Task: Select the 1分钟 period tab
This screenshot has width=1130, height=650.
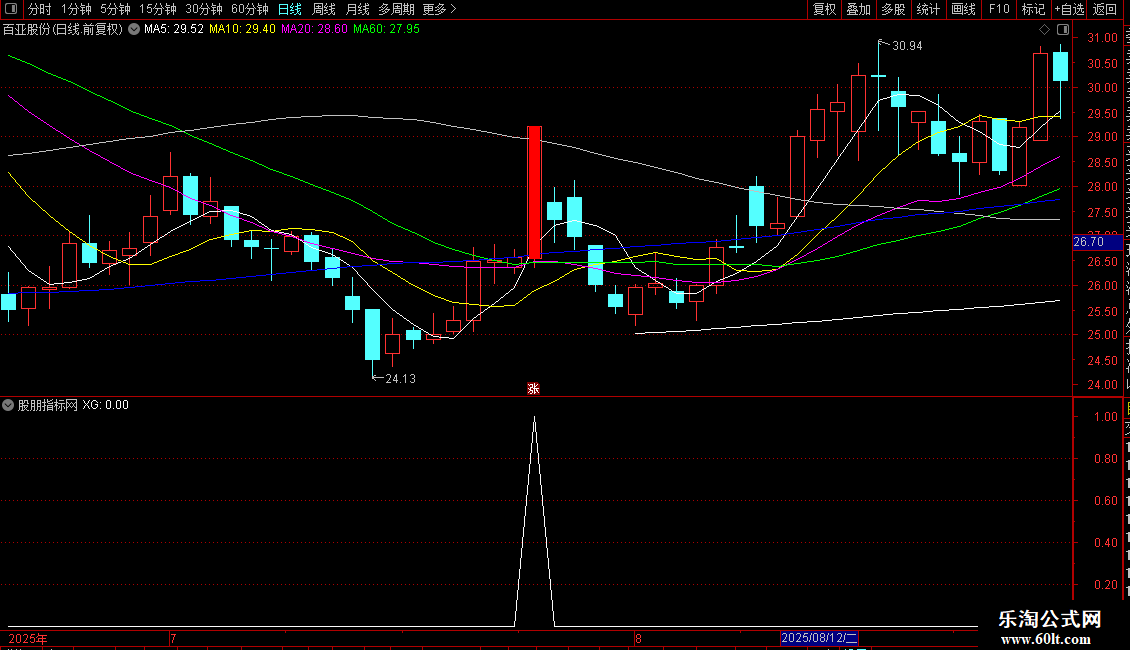Action: coord(76,9)
